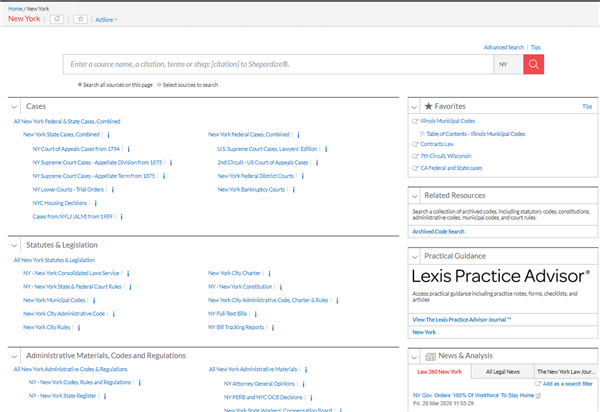Open info icon for U.S. Supreme Court Cases
The image size is (600, 412).
click(326, 149)
